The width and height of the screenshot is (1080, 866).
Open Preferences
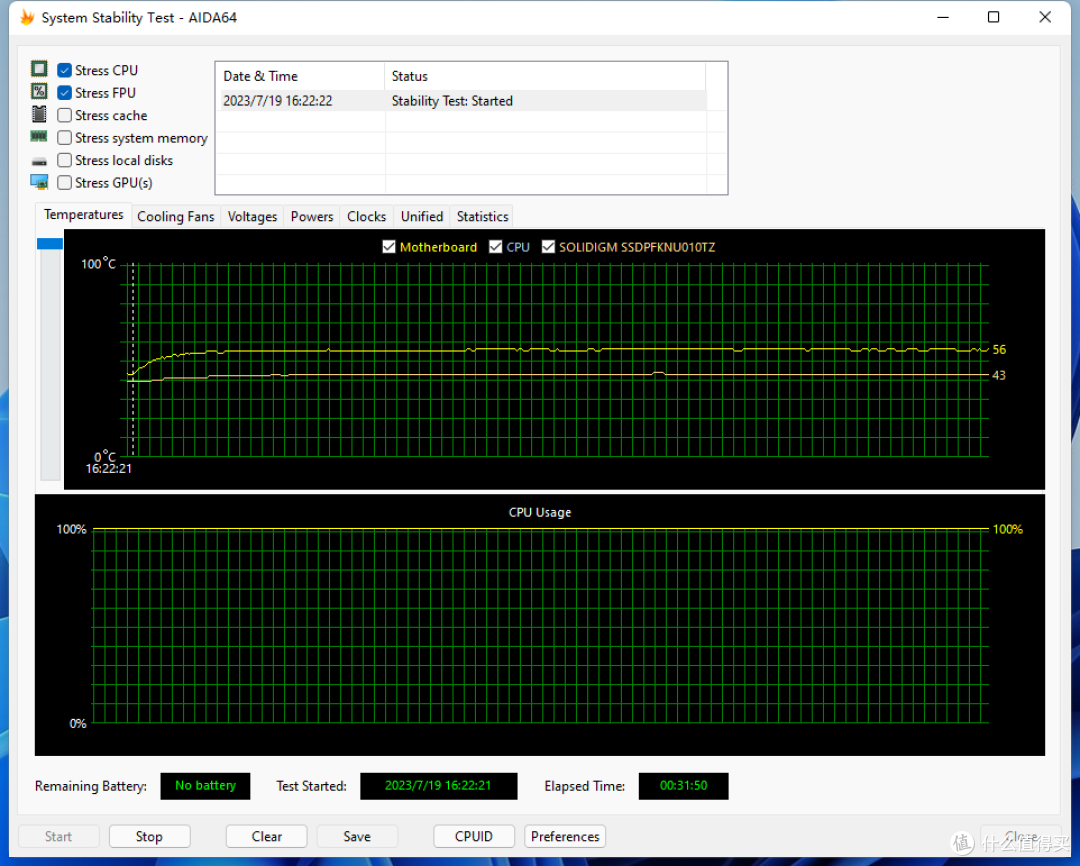coord(565,836)
